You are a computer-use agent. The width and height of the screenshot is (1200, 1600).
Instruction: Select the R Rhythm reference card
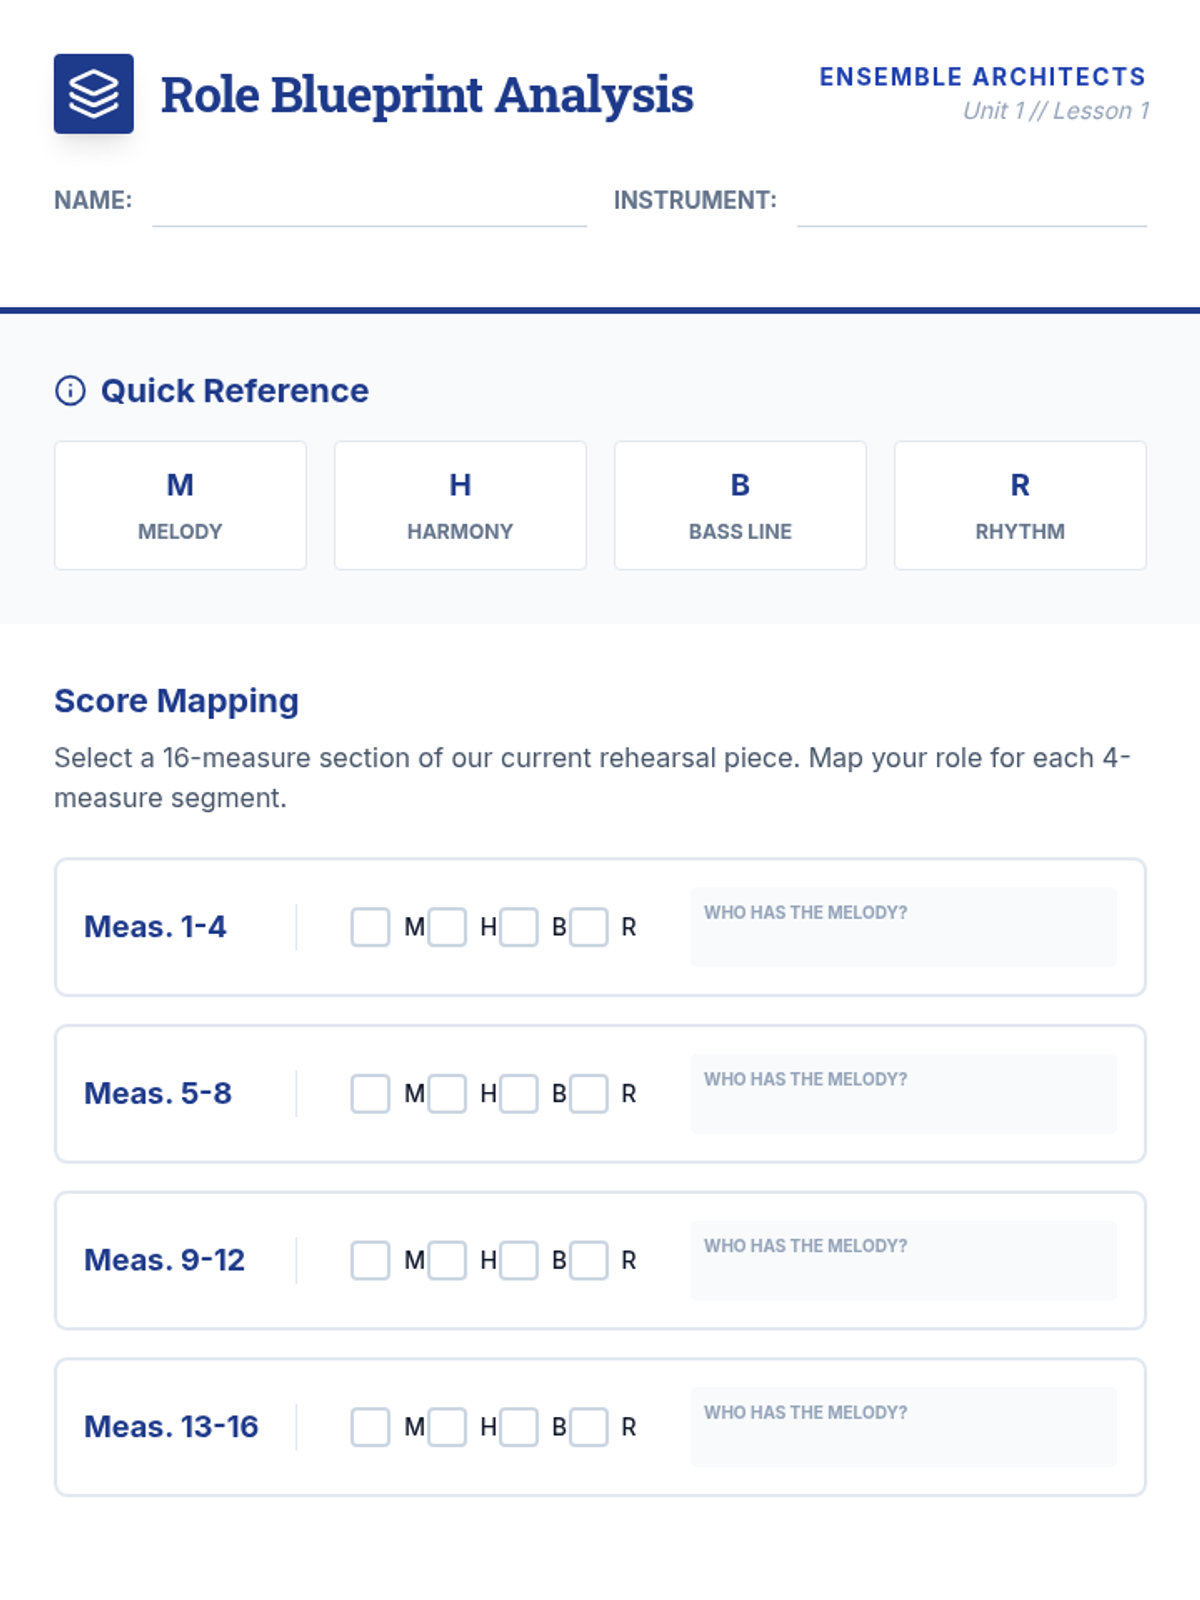click(1020, 506)
